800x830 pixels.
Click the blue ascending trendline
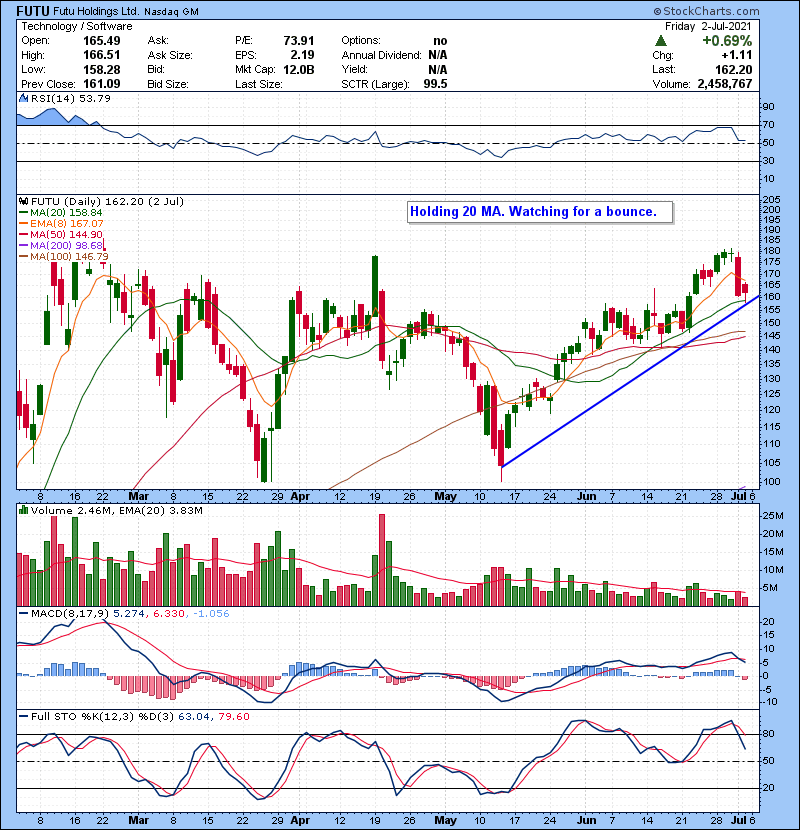[x=630, y=382]
